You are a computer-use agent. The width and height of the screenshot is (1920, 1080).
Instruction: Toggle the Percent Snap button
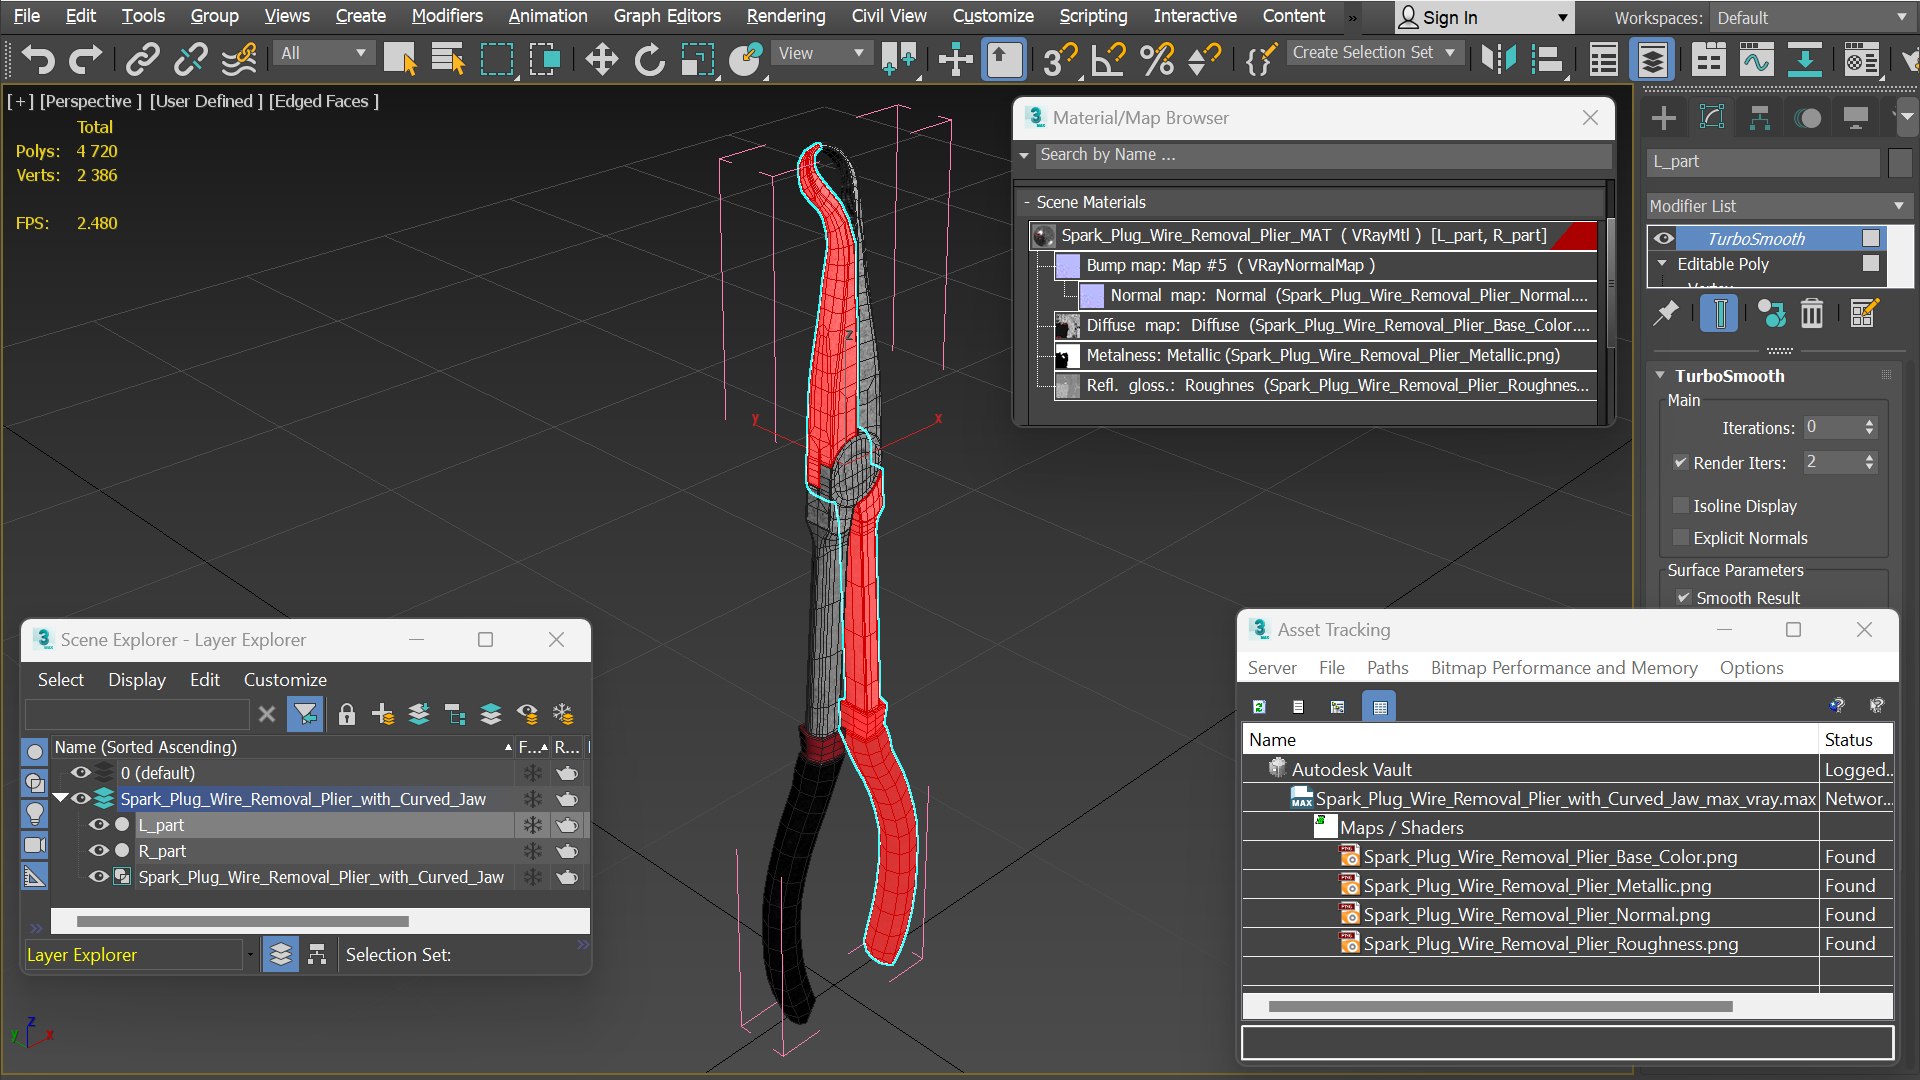click(x=1157, y=60)
